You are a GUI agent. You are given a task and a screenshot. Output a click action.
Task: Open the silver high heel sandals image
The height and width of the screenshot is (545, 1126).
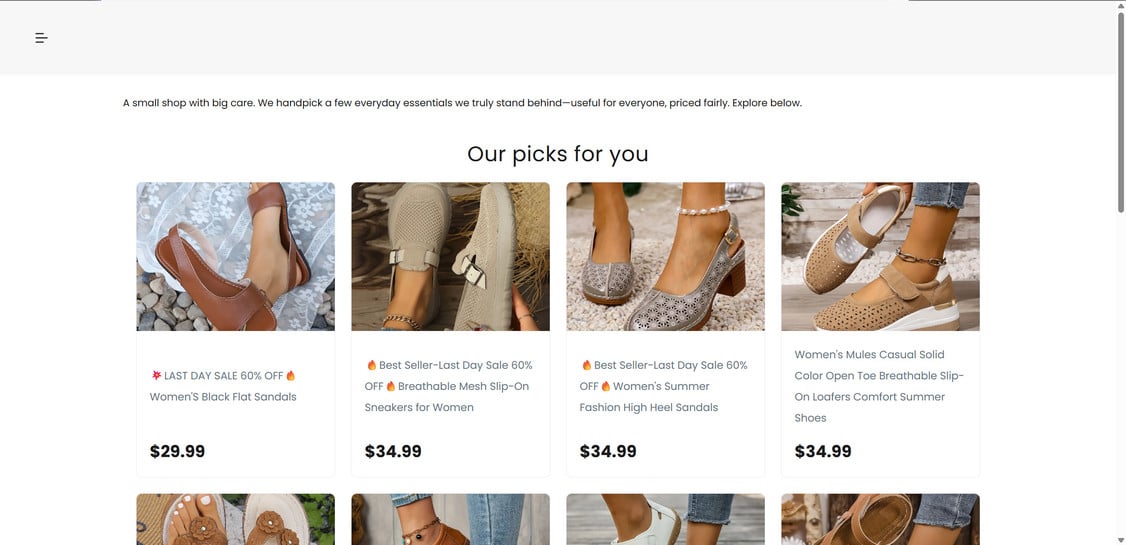click(x=665, y=256)
